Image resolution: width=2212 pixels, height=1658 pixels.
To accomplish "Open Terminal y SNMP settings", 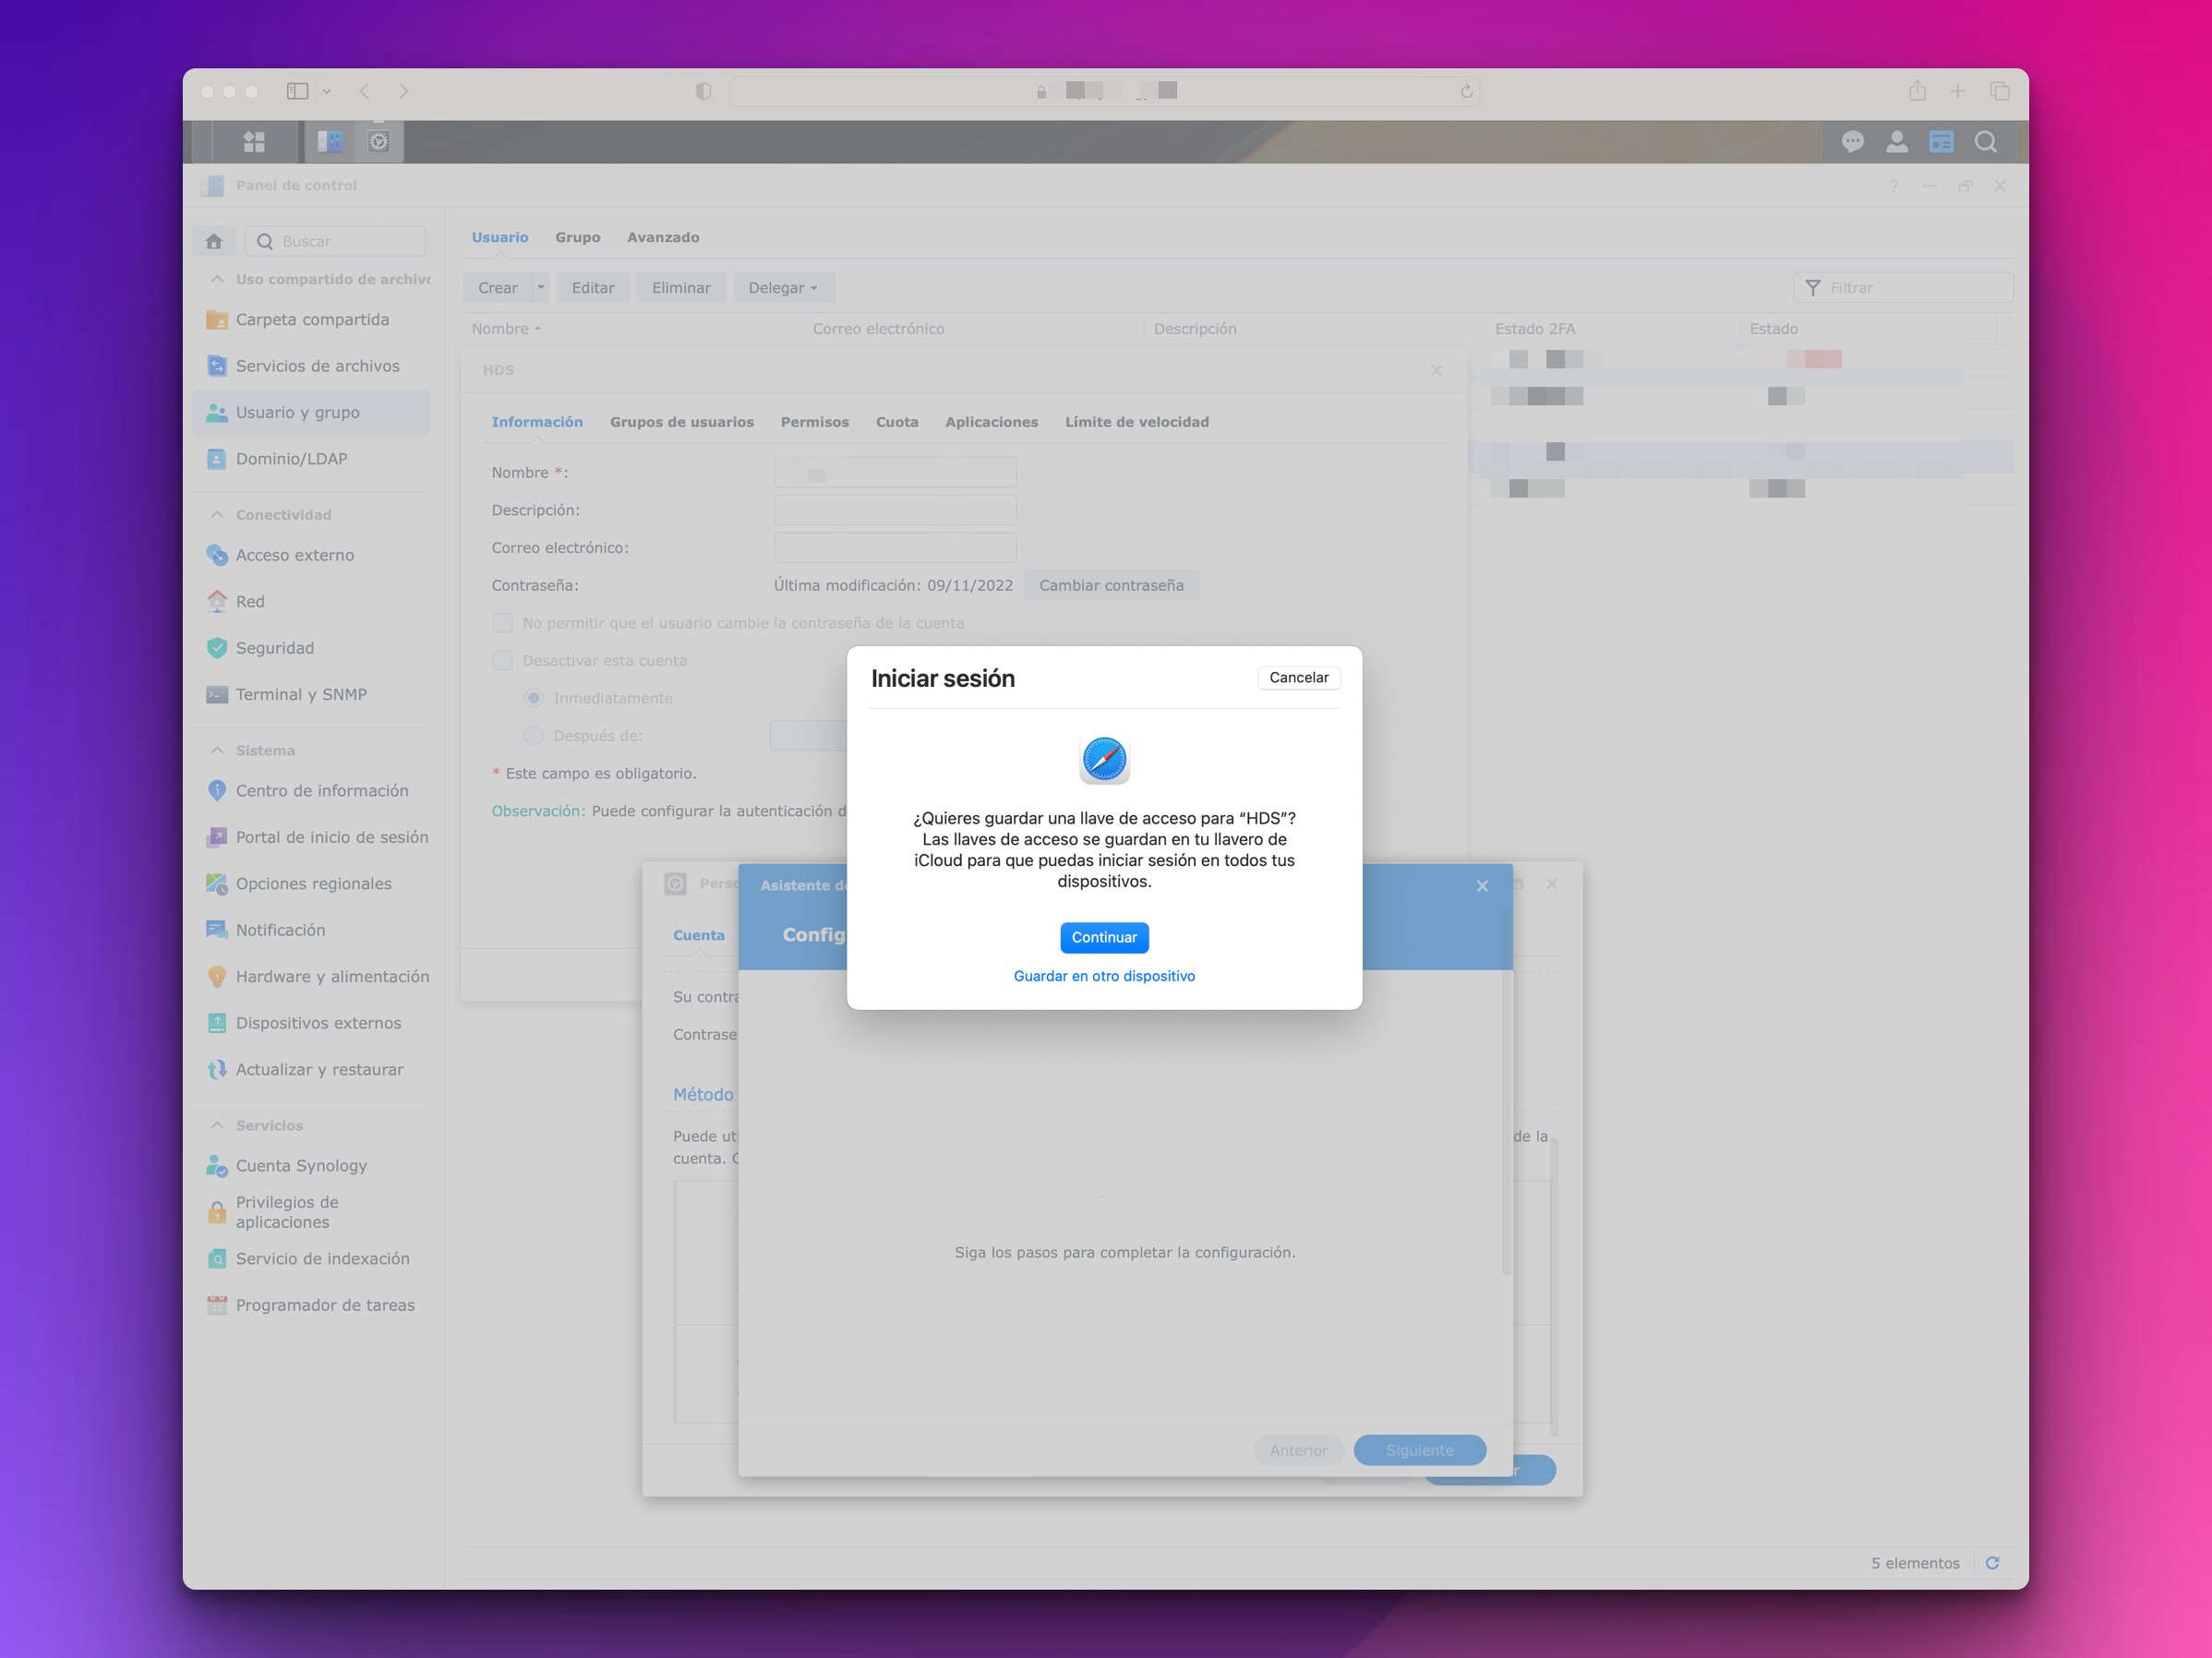I will [x=311, y=694].
